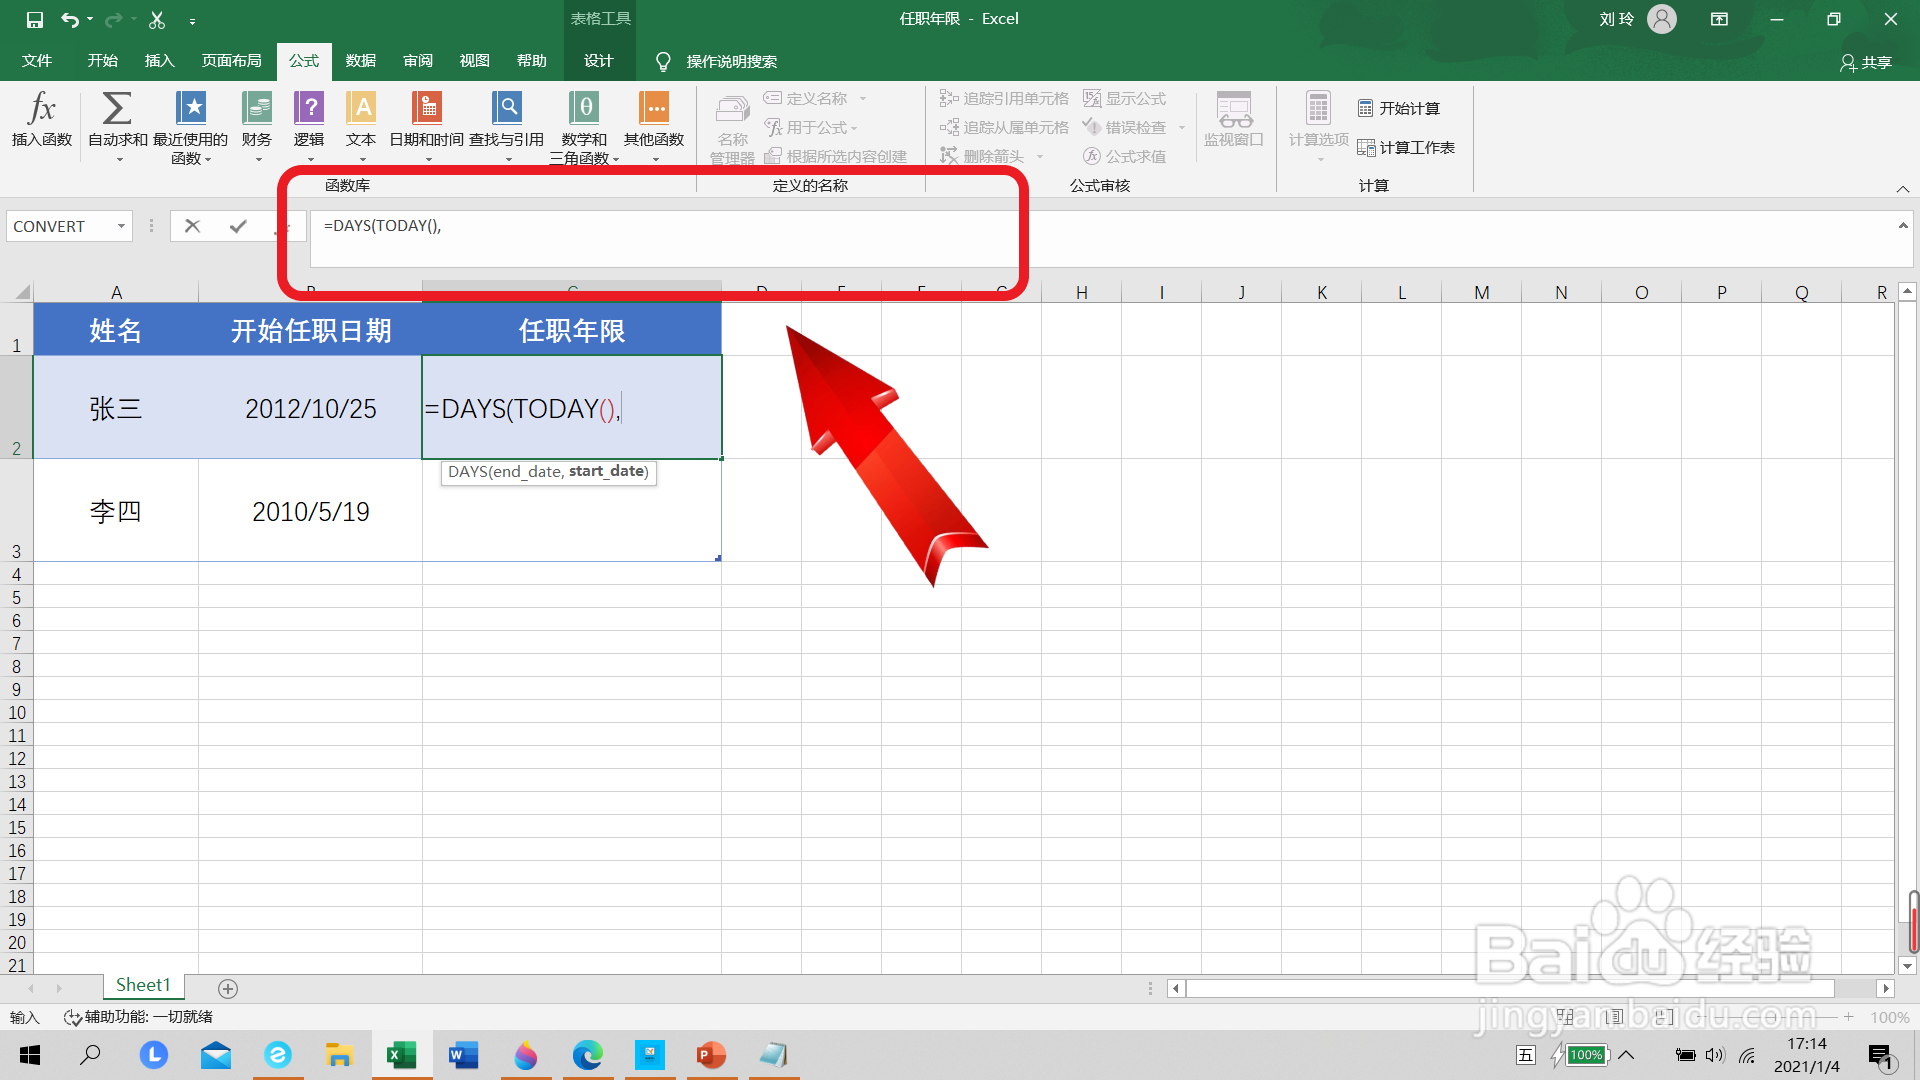Cancel formula entry with X button
The height and width of the screenshot is (1080, 1920).
point(192,226)
